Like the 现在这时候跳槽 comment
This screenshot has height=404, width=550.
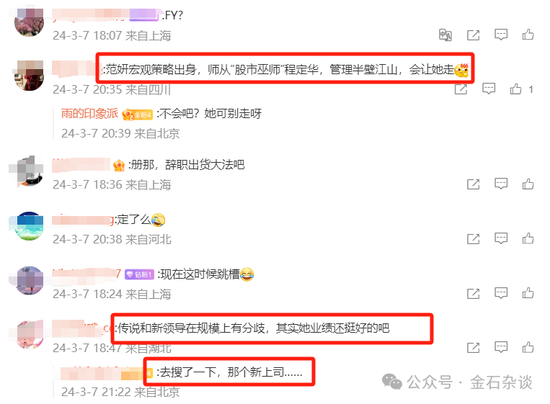tap(528, 293)
